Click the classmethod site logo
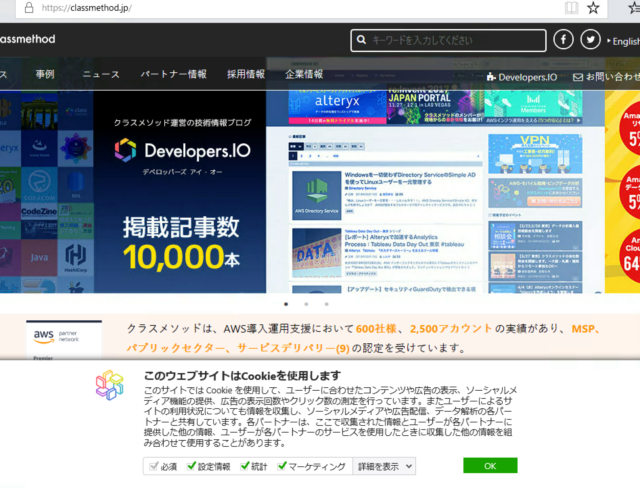This screenshot has height=488, width=640. tap(27, 39)
